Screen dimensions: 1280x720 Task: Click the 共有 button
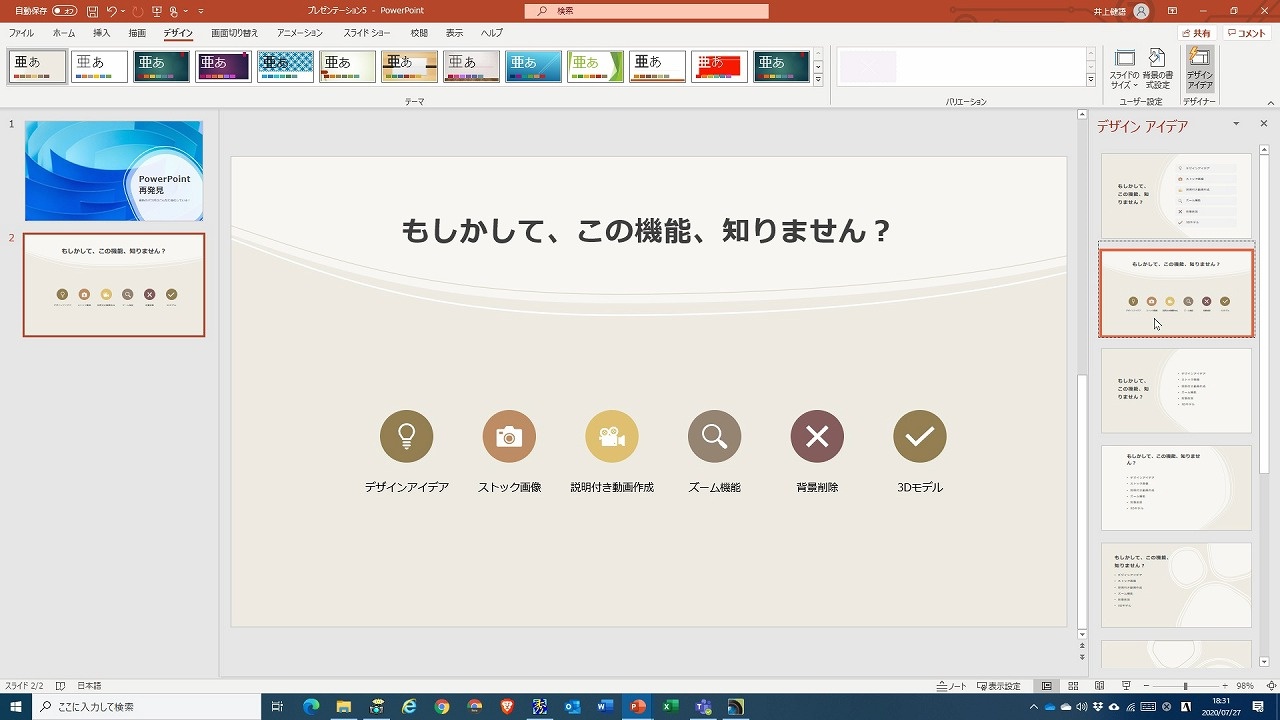click(1198, 32)
